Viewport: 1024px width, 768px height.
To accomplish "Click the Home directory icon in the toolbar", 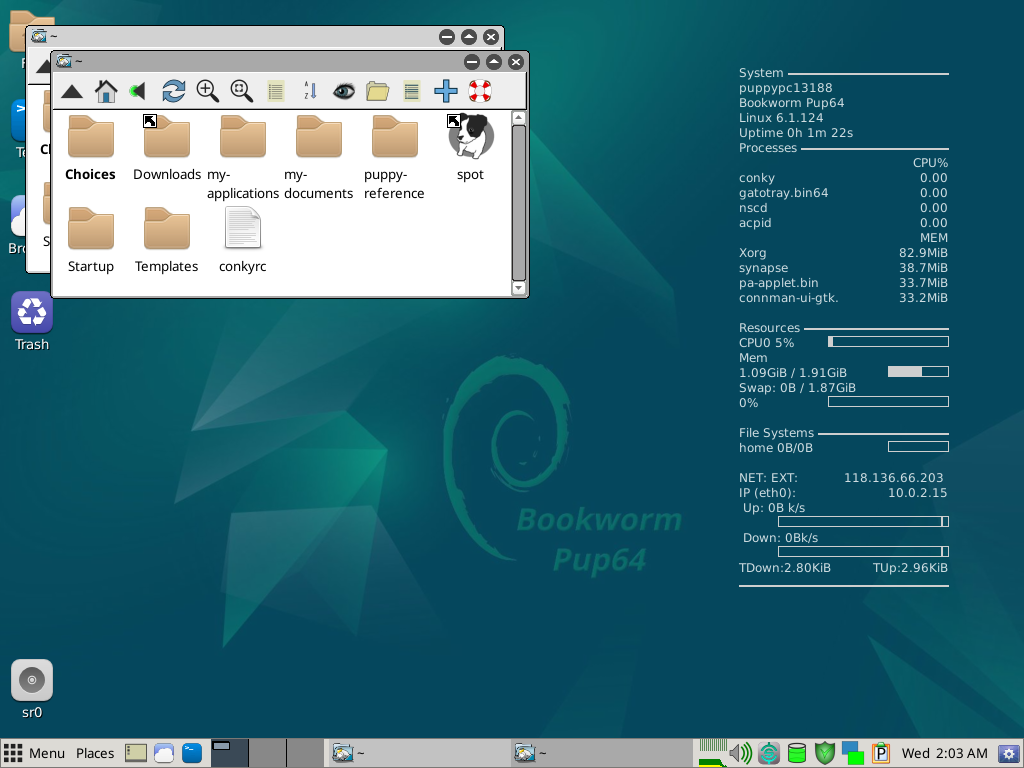I will 106,91.
